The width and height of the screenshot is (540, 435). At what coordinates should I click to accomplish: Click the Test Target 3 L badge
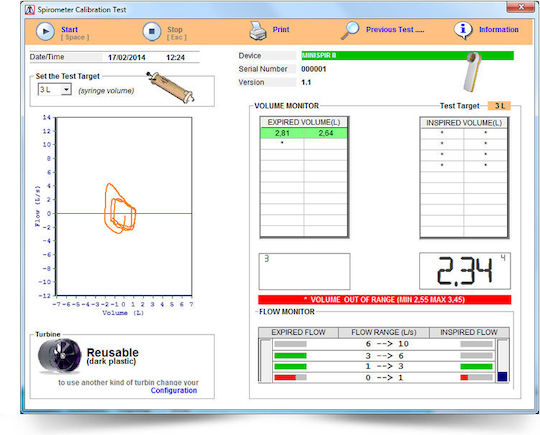[499, 106]
